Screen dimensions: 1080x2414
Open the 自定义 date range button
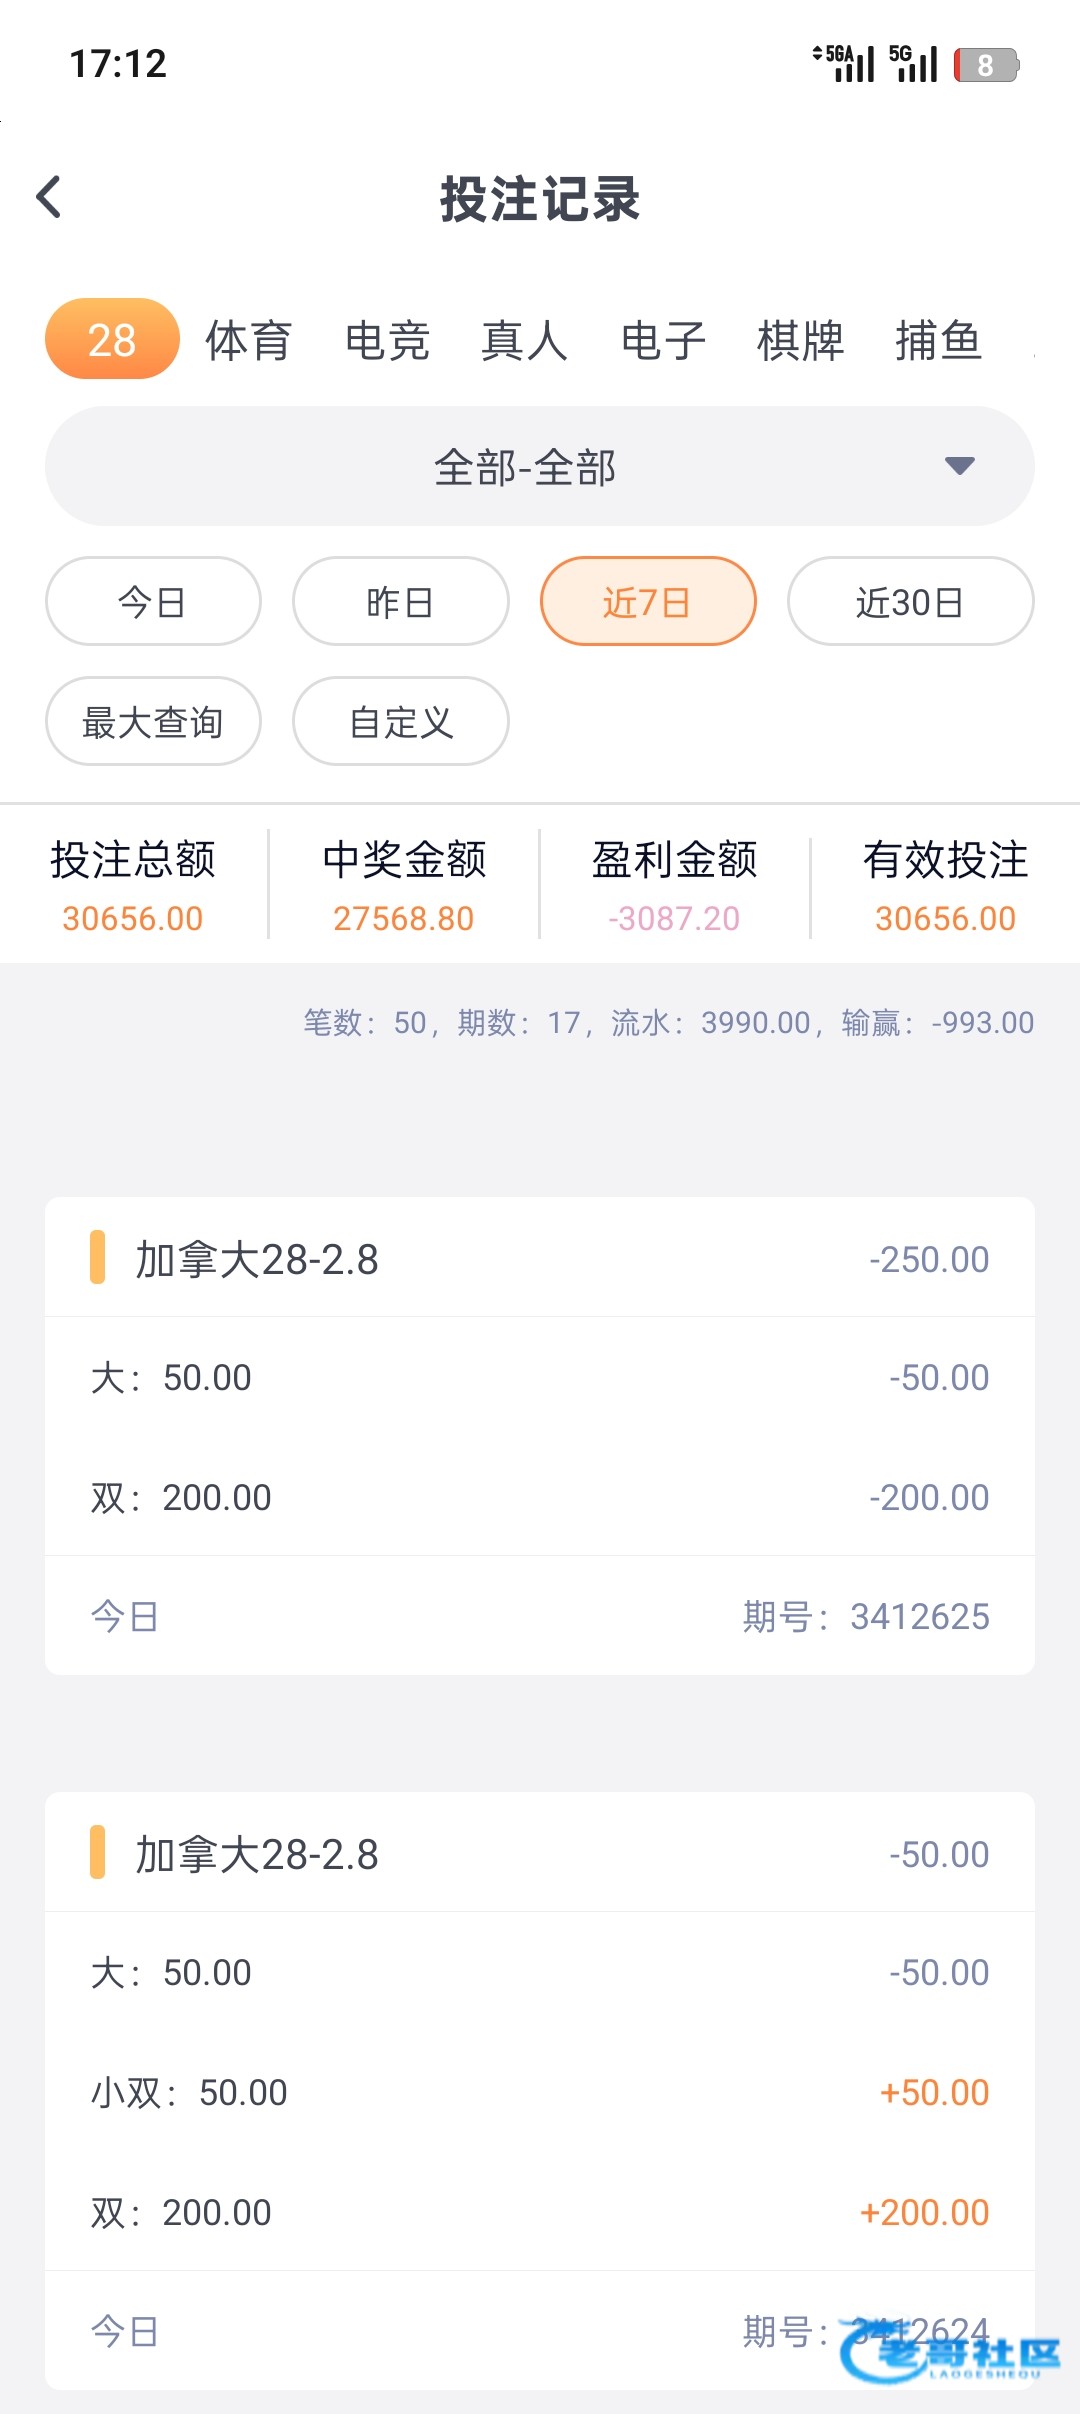click(400, 721)
